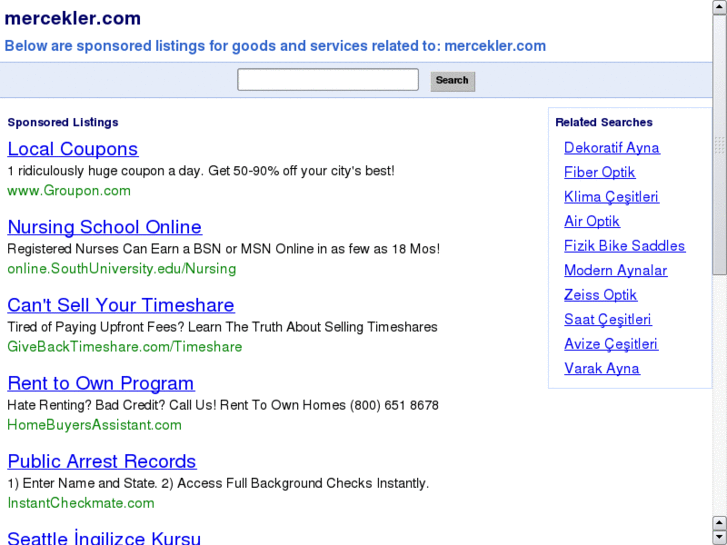Click the scrollbar down arrow at bottom
The width and height of the screenshot is (727, 545).
720,537
